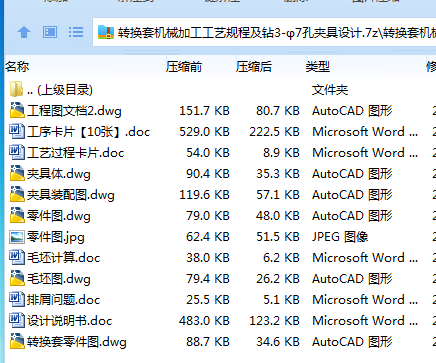Click the 34.6 KB compressed size cell
The image size is (436, 363).
[278, 342]
